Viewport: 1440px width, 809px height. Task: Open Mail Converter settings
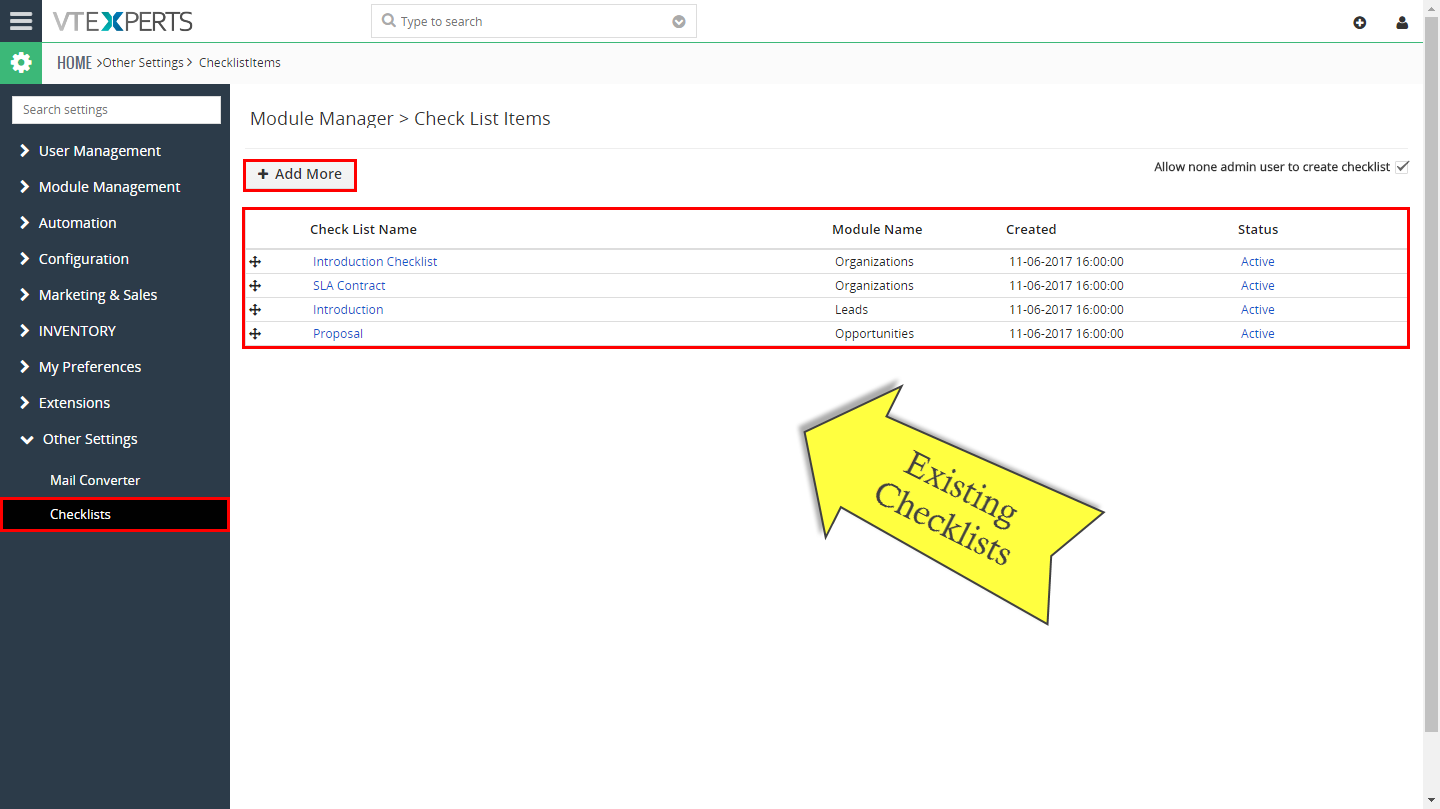click(x=95, y=480)
